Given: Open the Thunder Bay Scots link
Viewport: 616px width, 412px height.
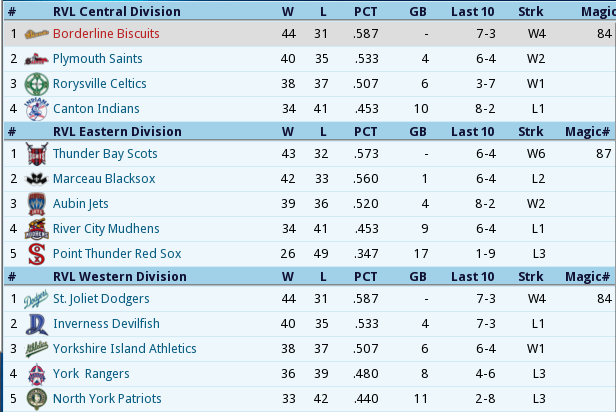Looking at the screenshot, I should 105,154.
